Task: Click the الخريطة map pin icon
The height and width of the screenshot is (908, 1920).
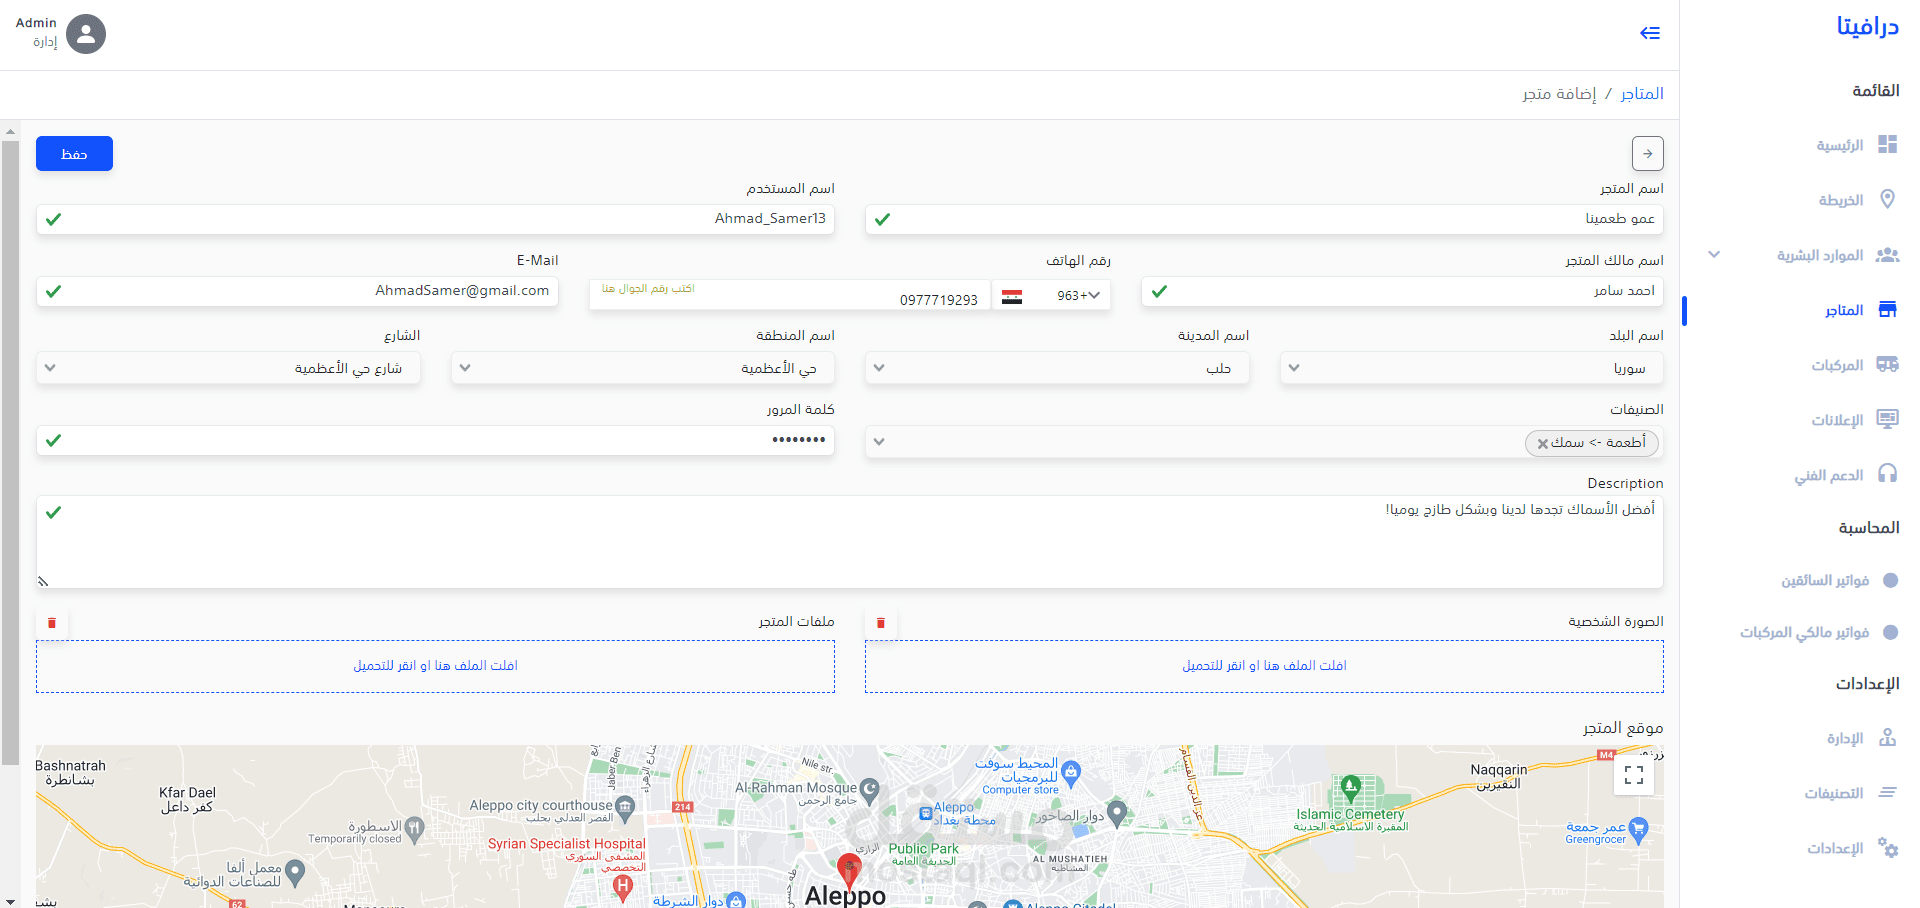Action: (1888, 199)
